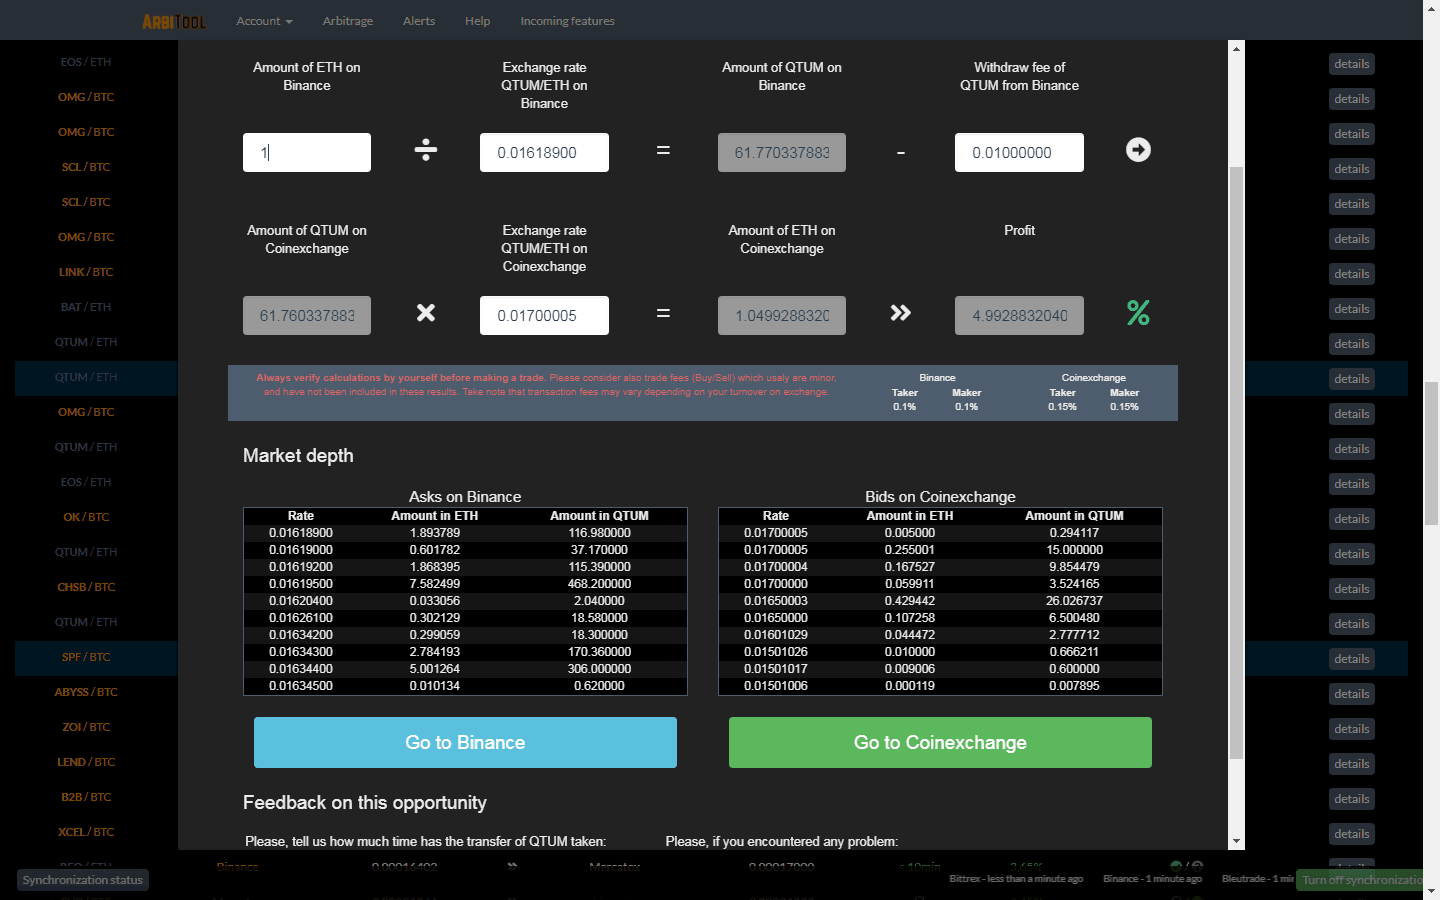
Task: Click the Amount of QTUM on Binance result
Action: tap(782, 152)
